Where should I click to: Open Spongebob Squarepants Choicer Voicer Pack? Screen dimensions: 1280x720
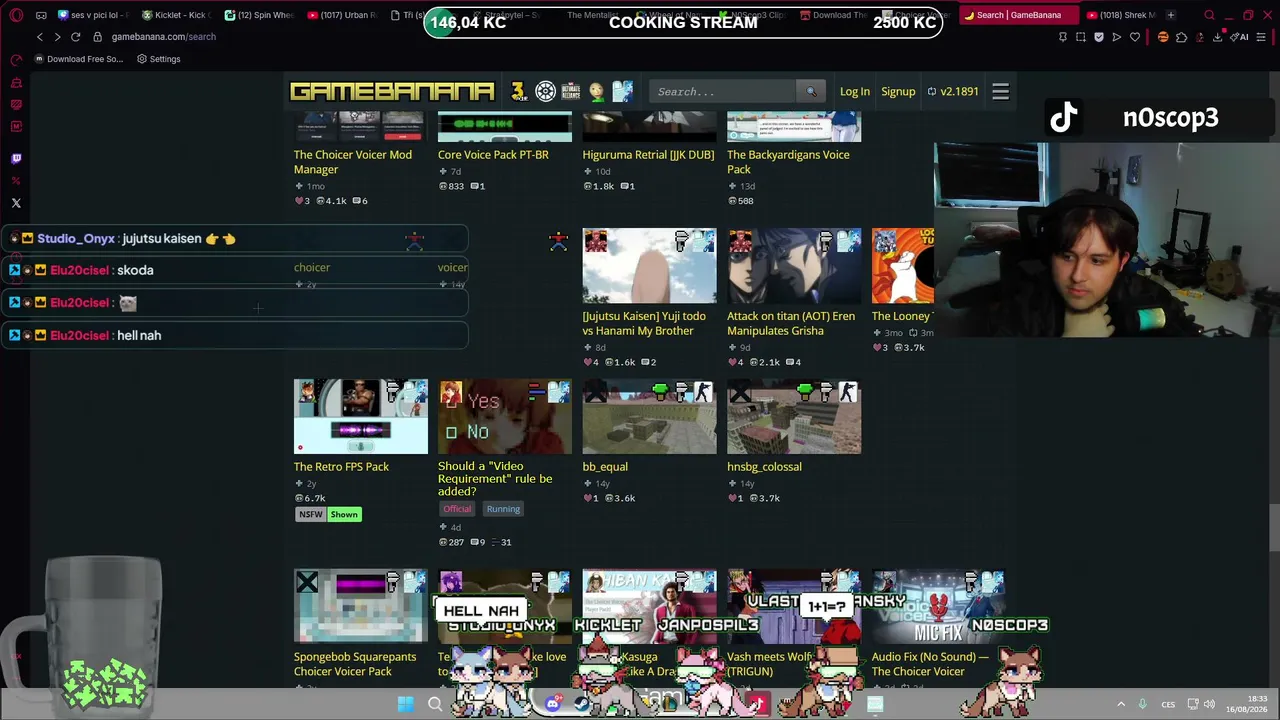coord(355,664)
